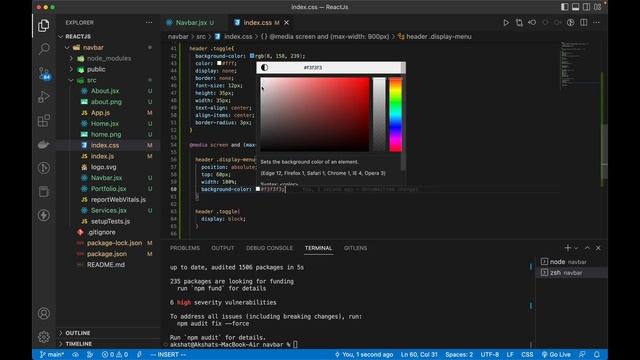Toggle color mode in color picker header
Image resolution: width=640 pixels, height=360 pixels.
click(x=264, y=67)
